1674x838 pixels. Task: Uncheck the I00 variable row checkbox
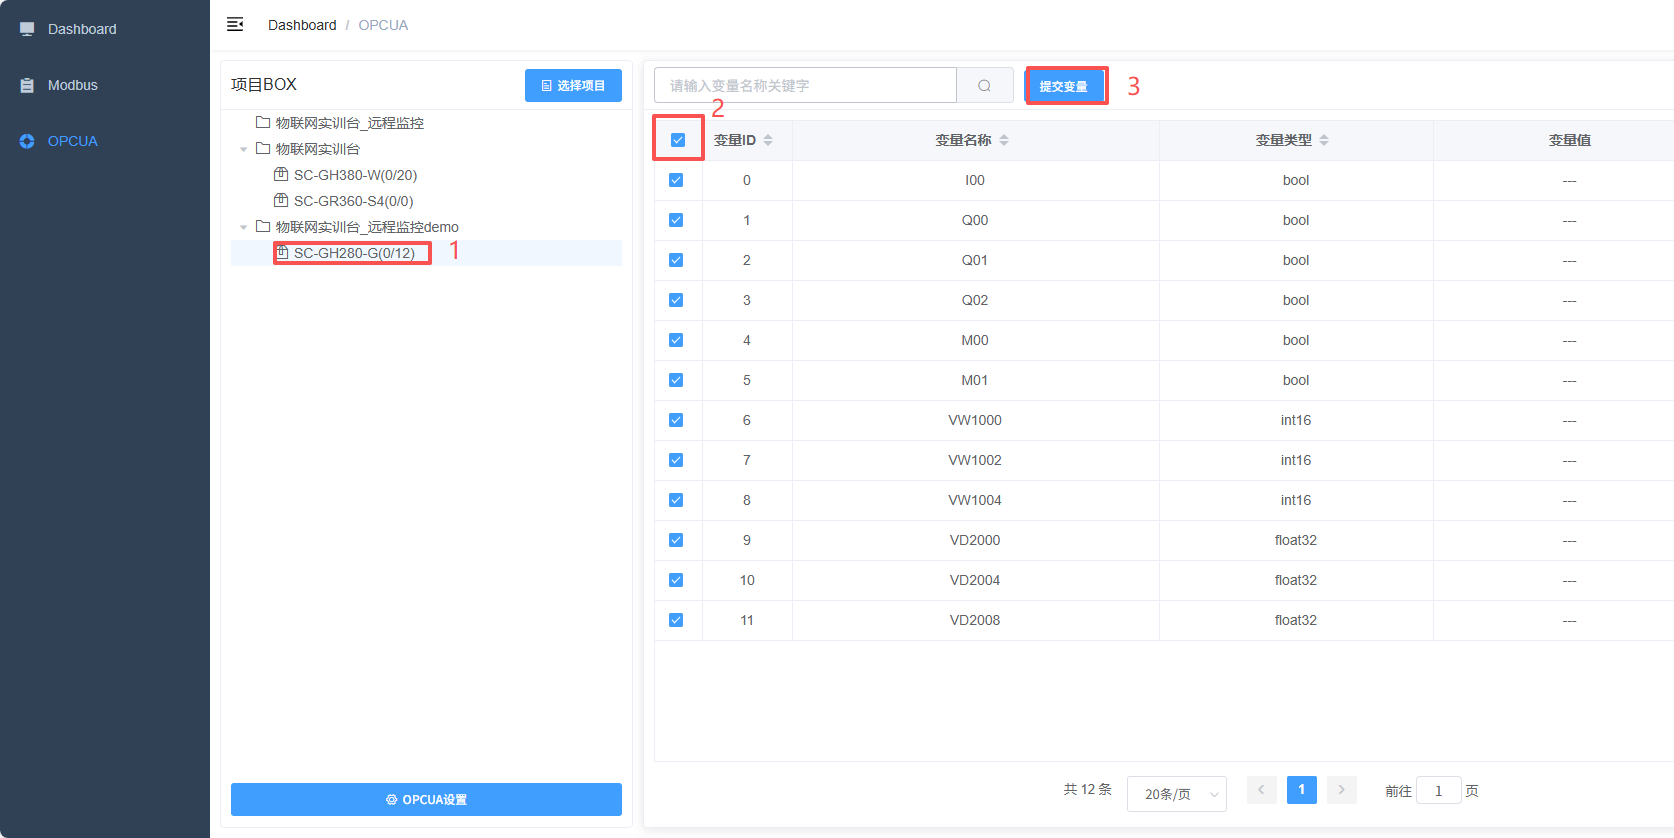(x=676, y=180)
